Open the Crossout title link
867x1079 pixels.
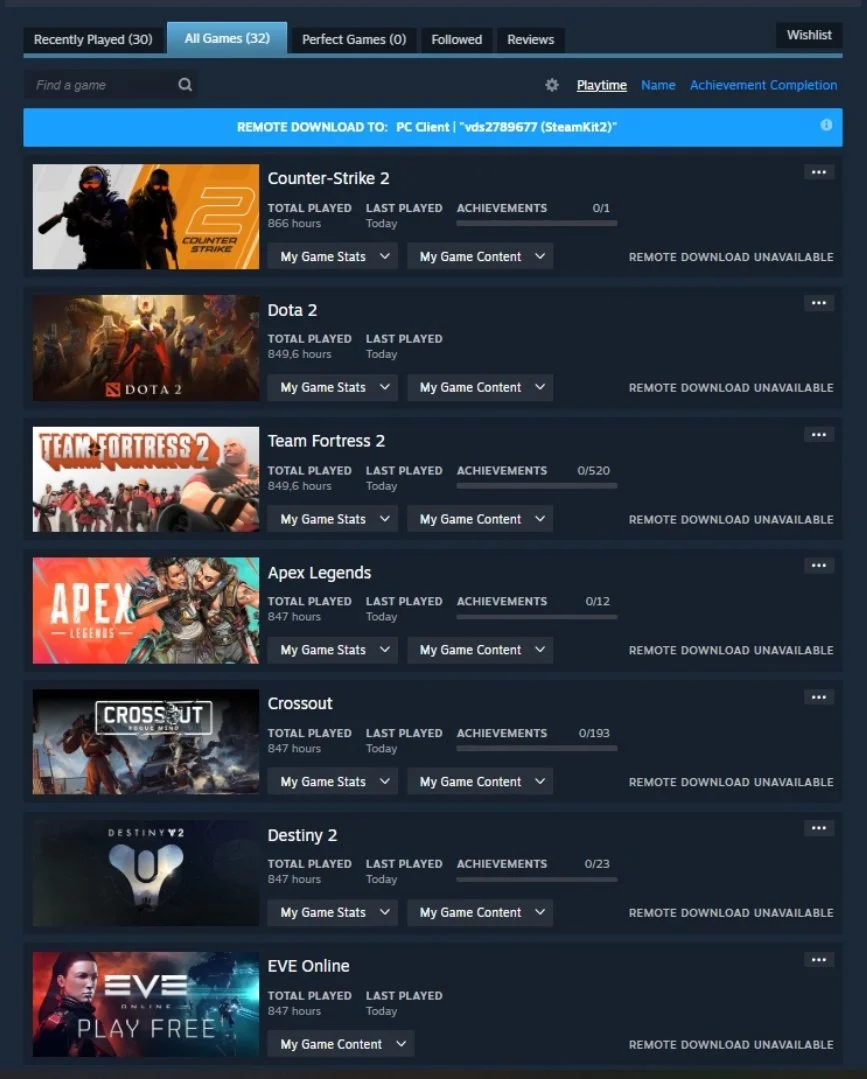pyautogui.click(x=300, y=703)
